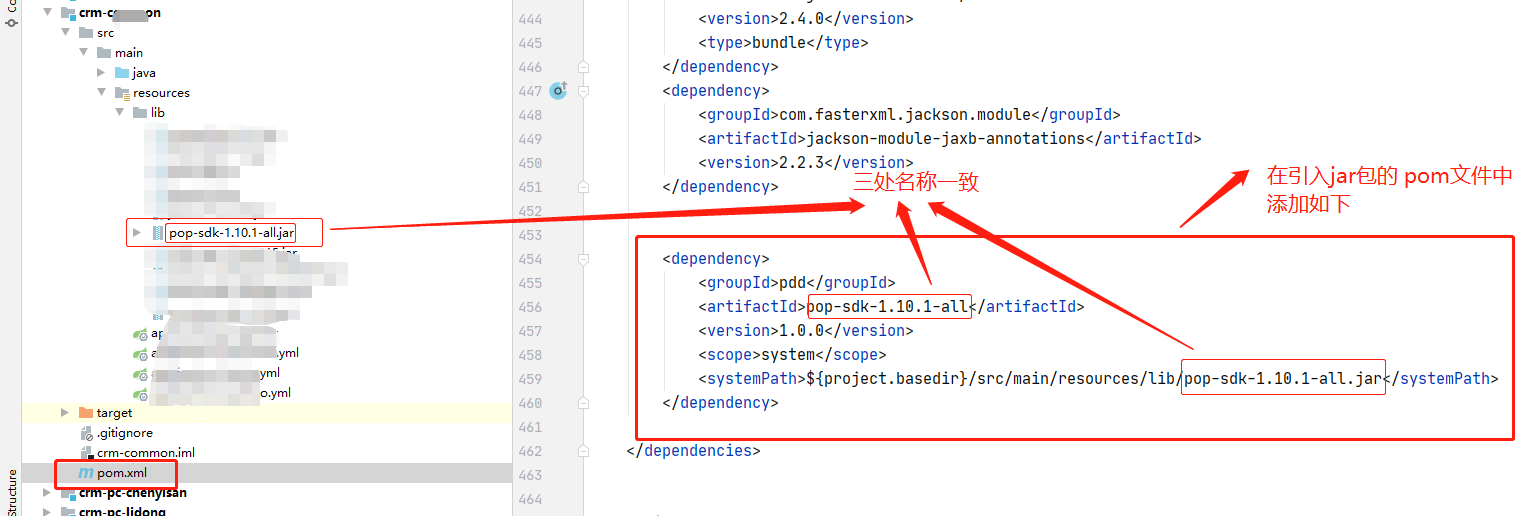Click the crm-common.iml file icon

pos(87,453)
